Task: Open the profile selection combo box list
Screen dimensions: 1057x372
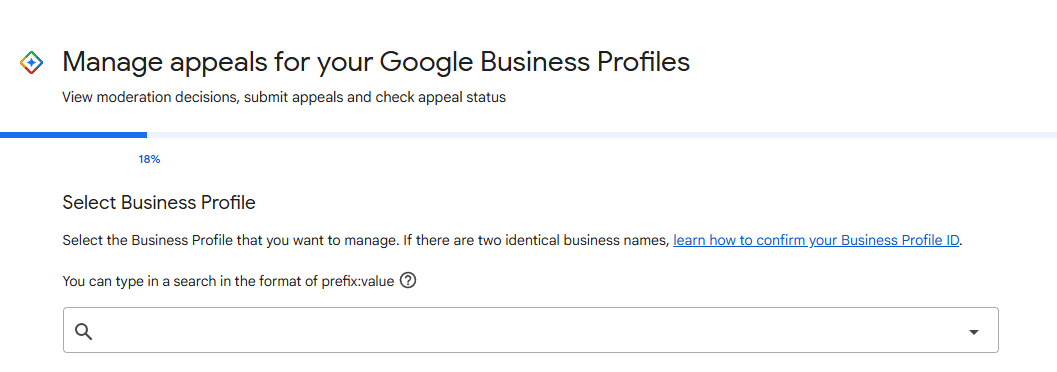Action: tap(973, 332)
